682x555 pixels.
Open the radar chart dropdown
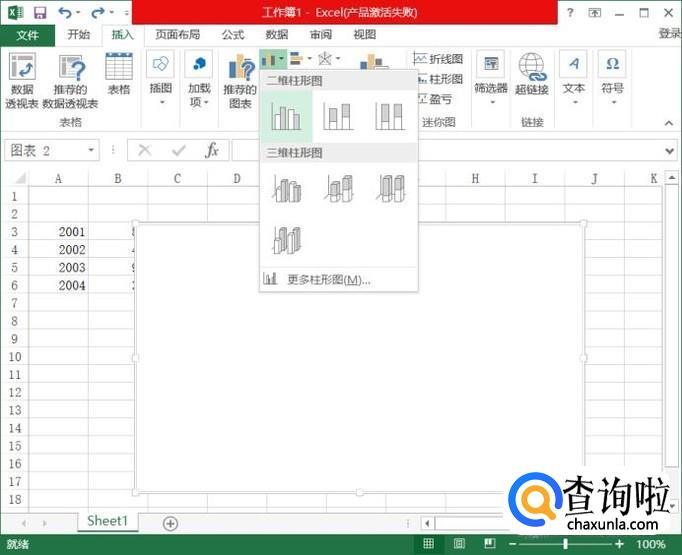(328, 58)
